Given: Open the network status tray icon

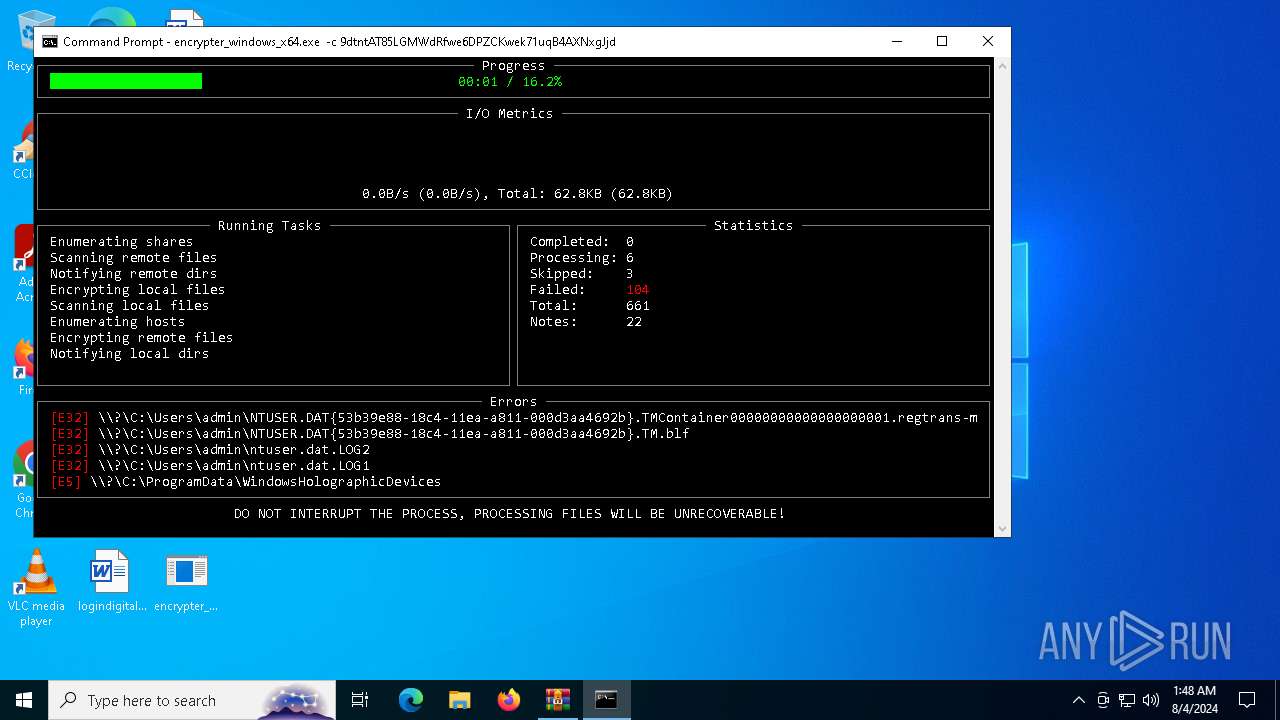Looking at the screenshot, I should tap(1127, 700).
